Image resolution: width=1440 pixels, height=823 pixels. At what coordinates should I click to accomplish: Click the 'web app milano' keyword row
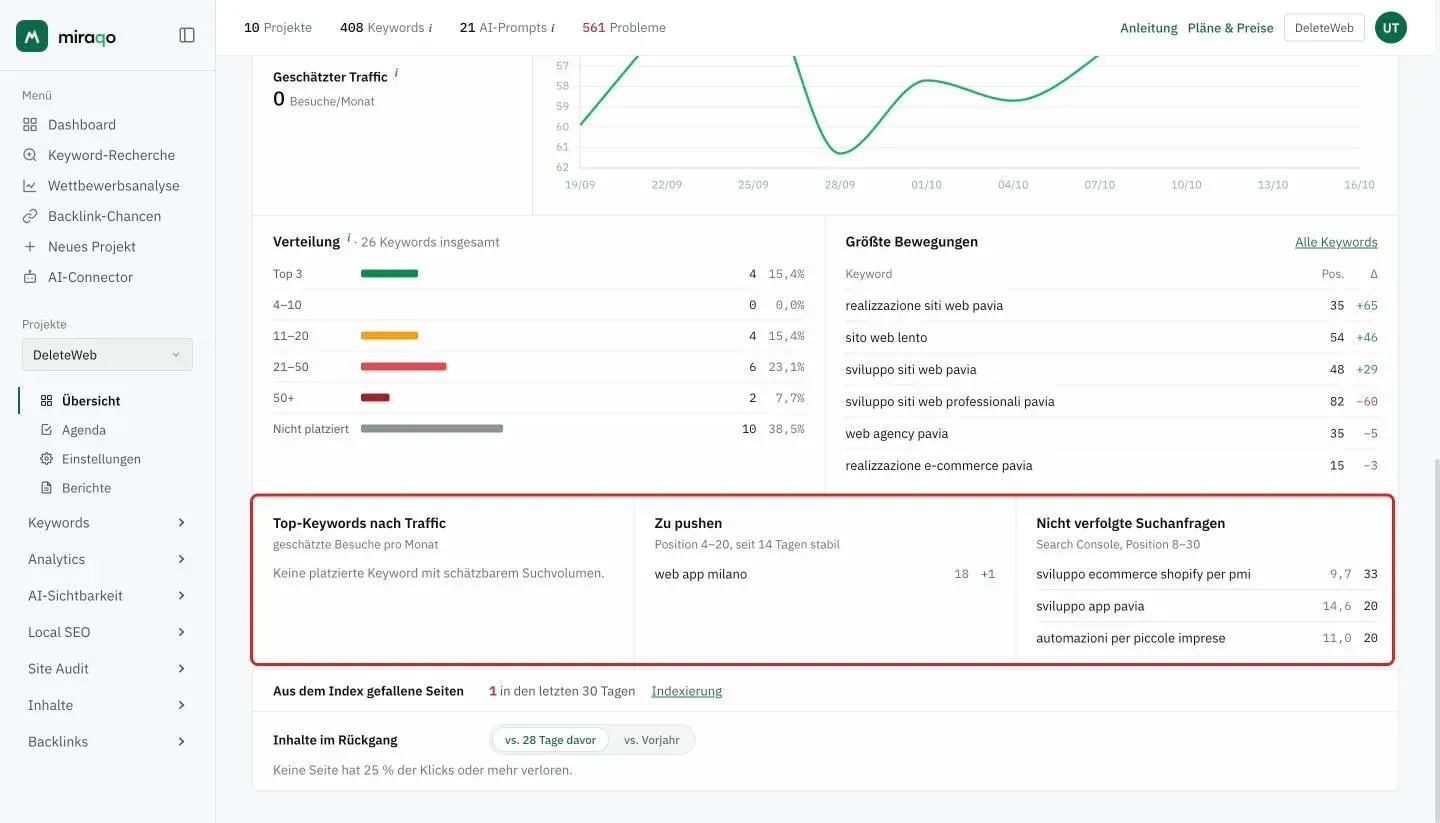pyautogui.click(x=825, y=574)
